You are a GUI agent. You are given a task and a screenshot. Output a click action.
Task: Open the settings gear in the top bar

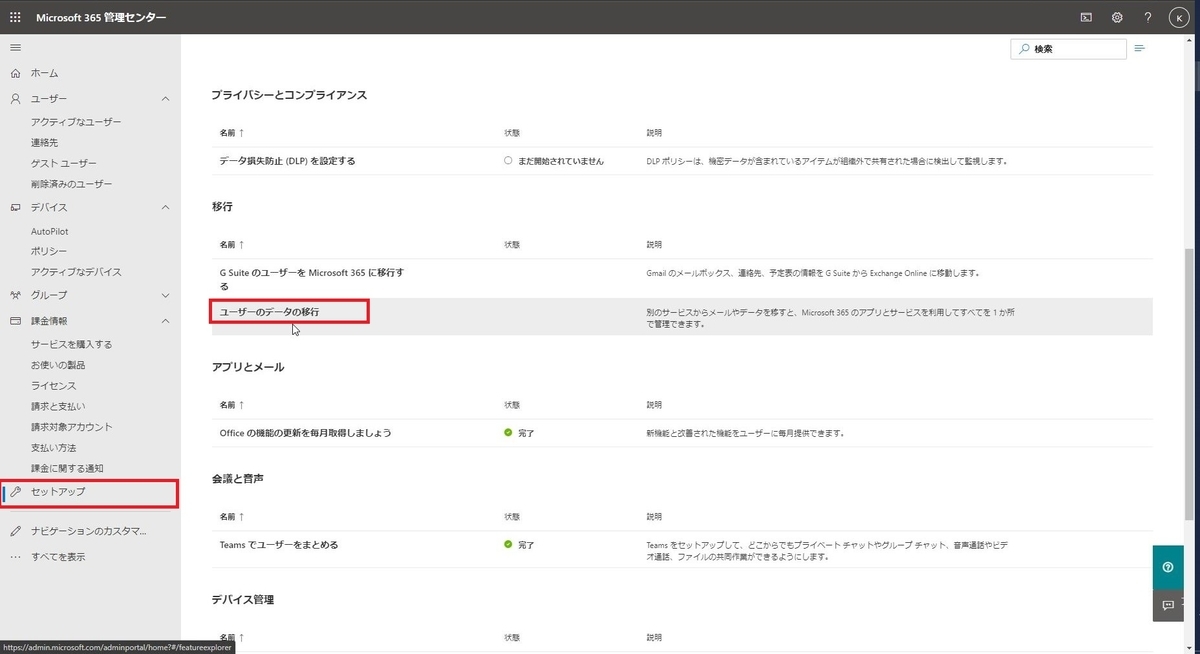(x=1117, y=16)
